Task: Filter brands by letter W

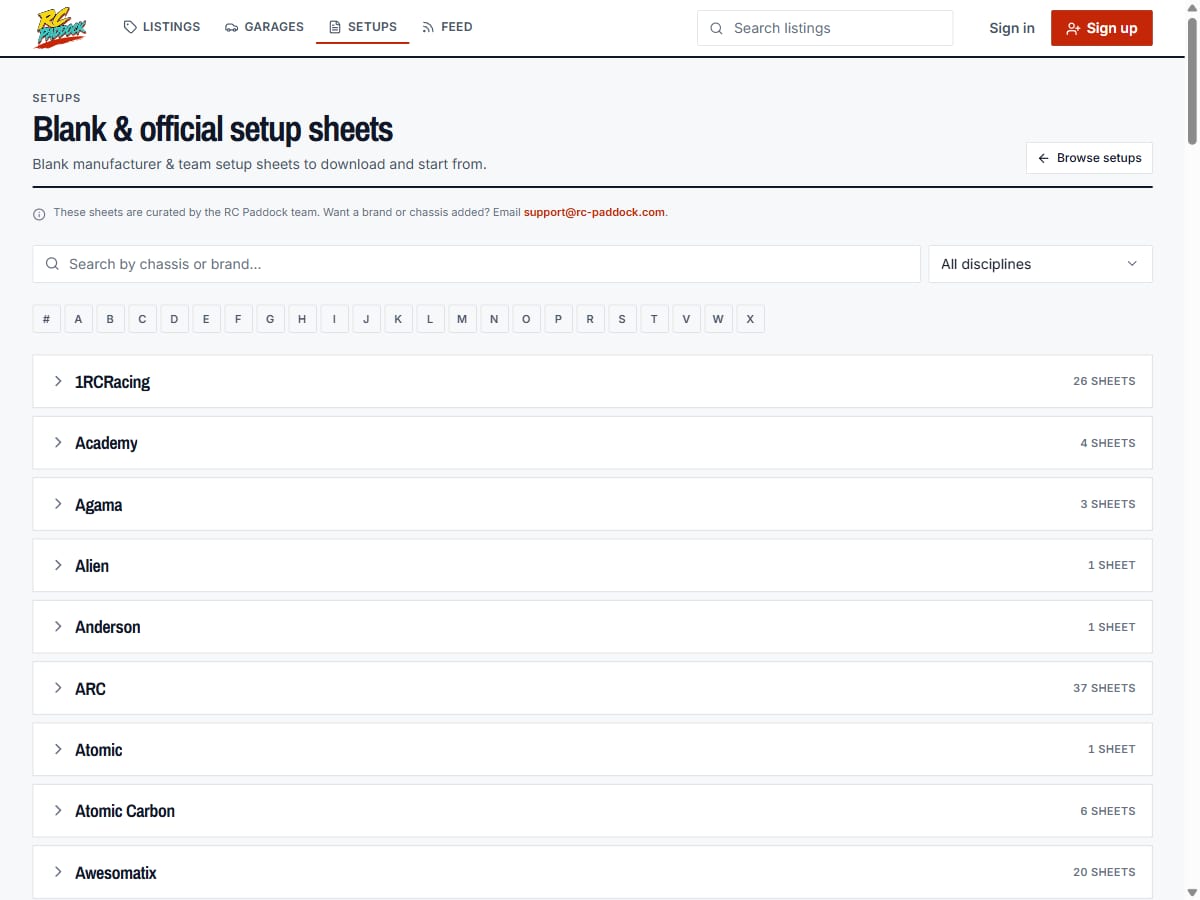Action: pos(718,319)
